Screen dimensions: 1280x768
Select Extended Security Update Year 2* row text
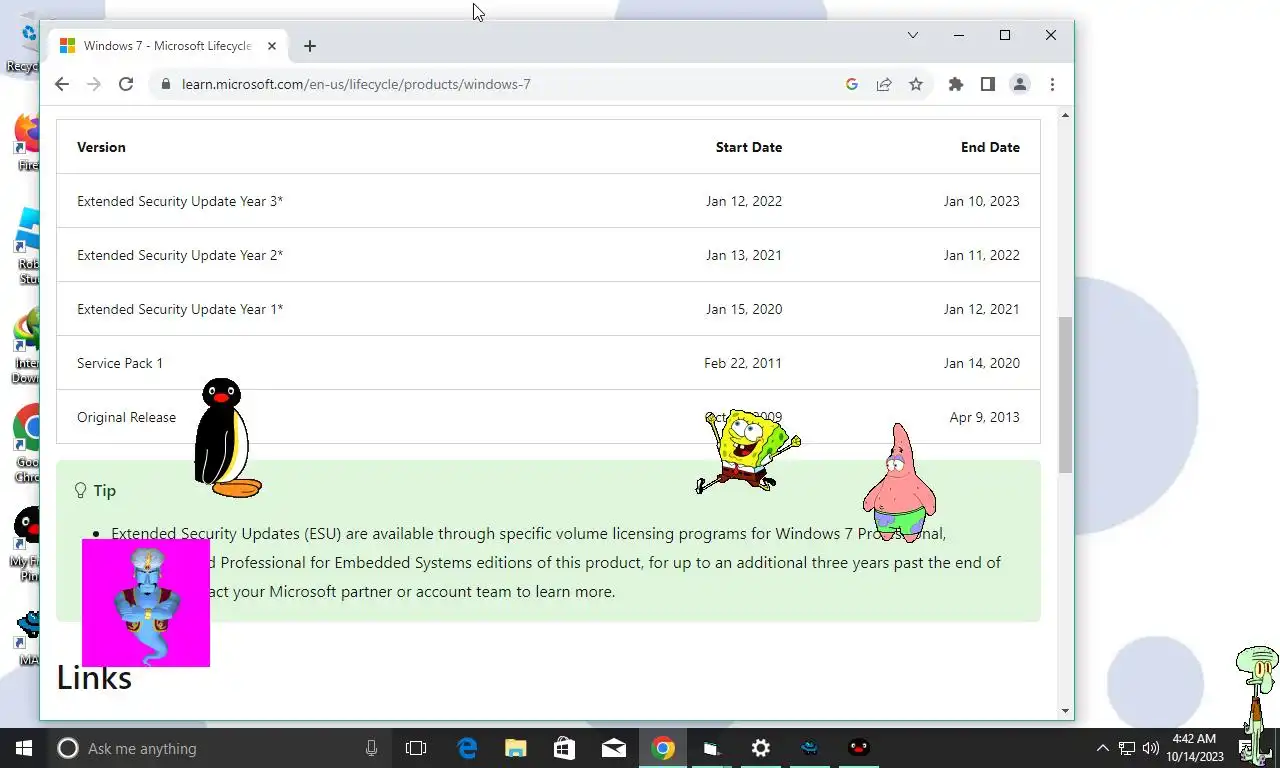(x=180, y=255)
